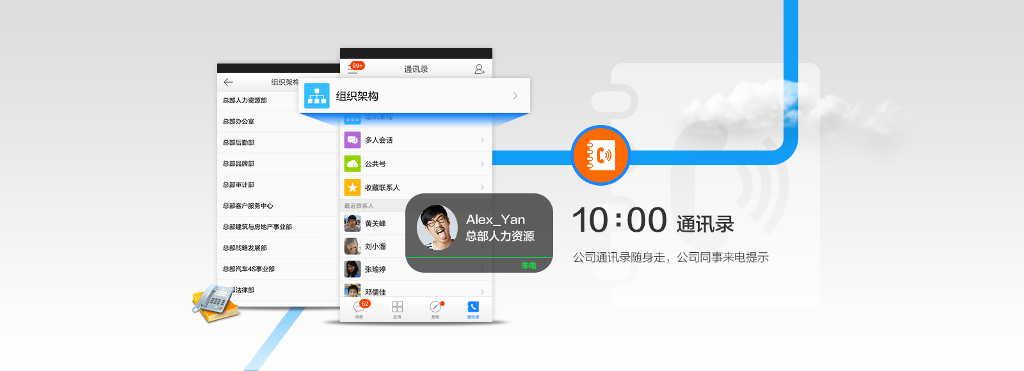Select 总部审计部 department row
The width and height of the screenshot is (1024, 371).
point(278,185)
